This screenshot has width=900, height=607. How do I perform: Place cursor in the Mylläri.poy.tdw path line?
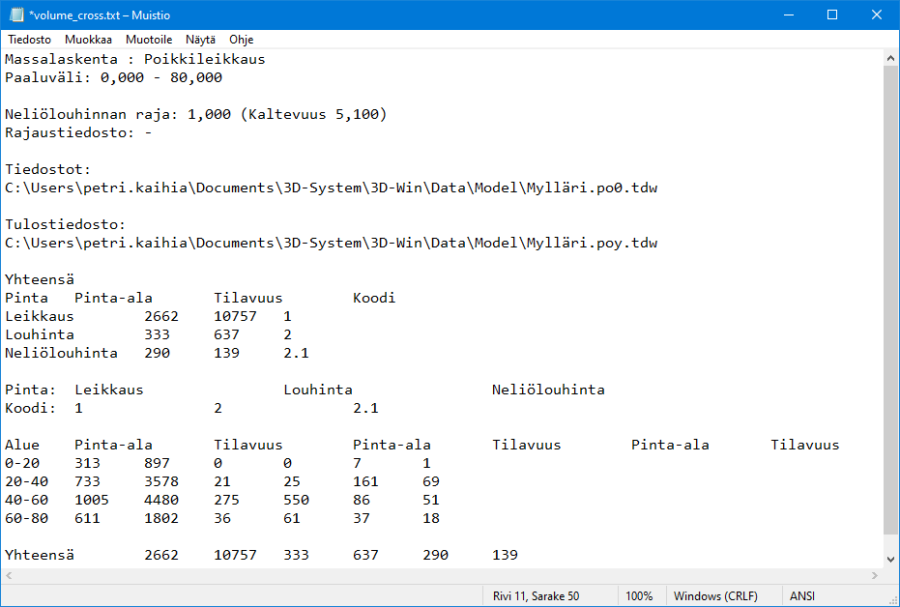tap(330, 243)
